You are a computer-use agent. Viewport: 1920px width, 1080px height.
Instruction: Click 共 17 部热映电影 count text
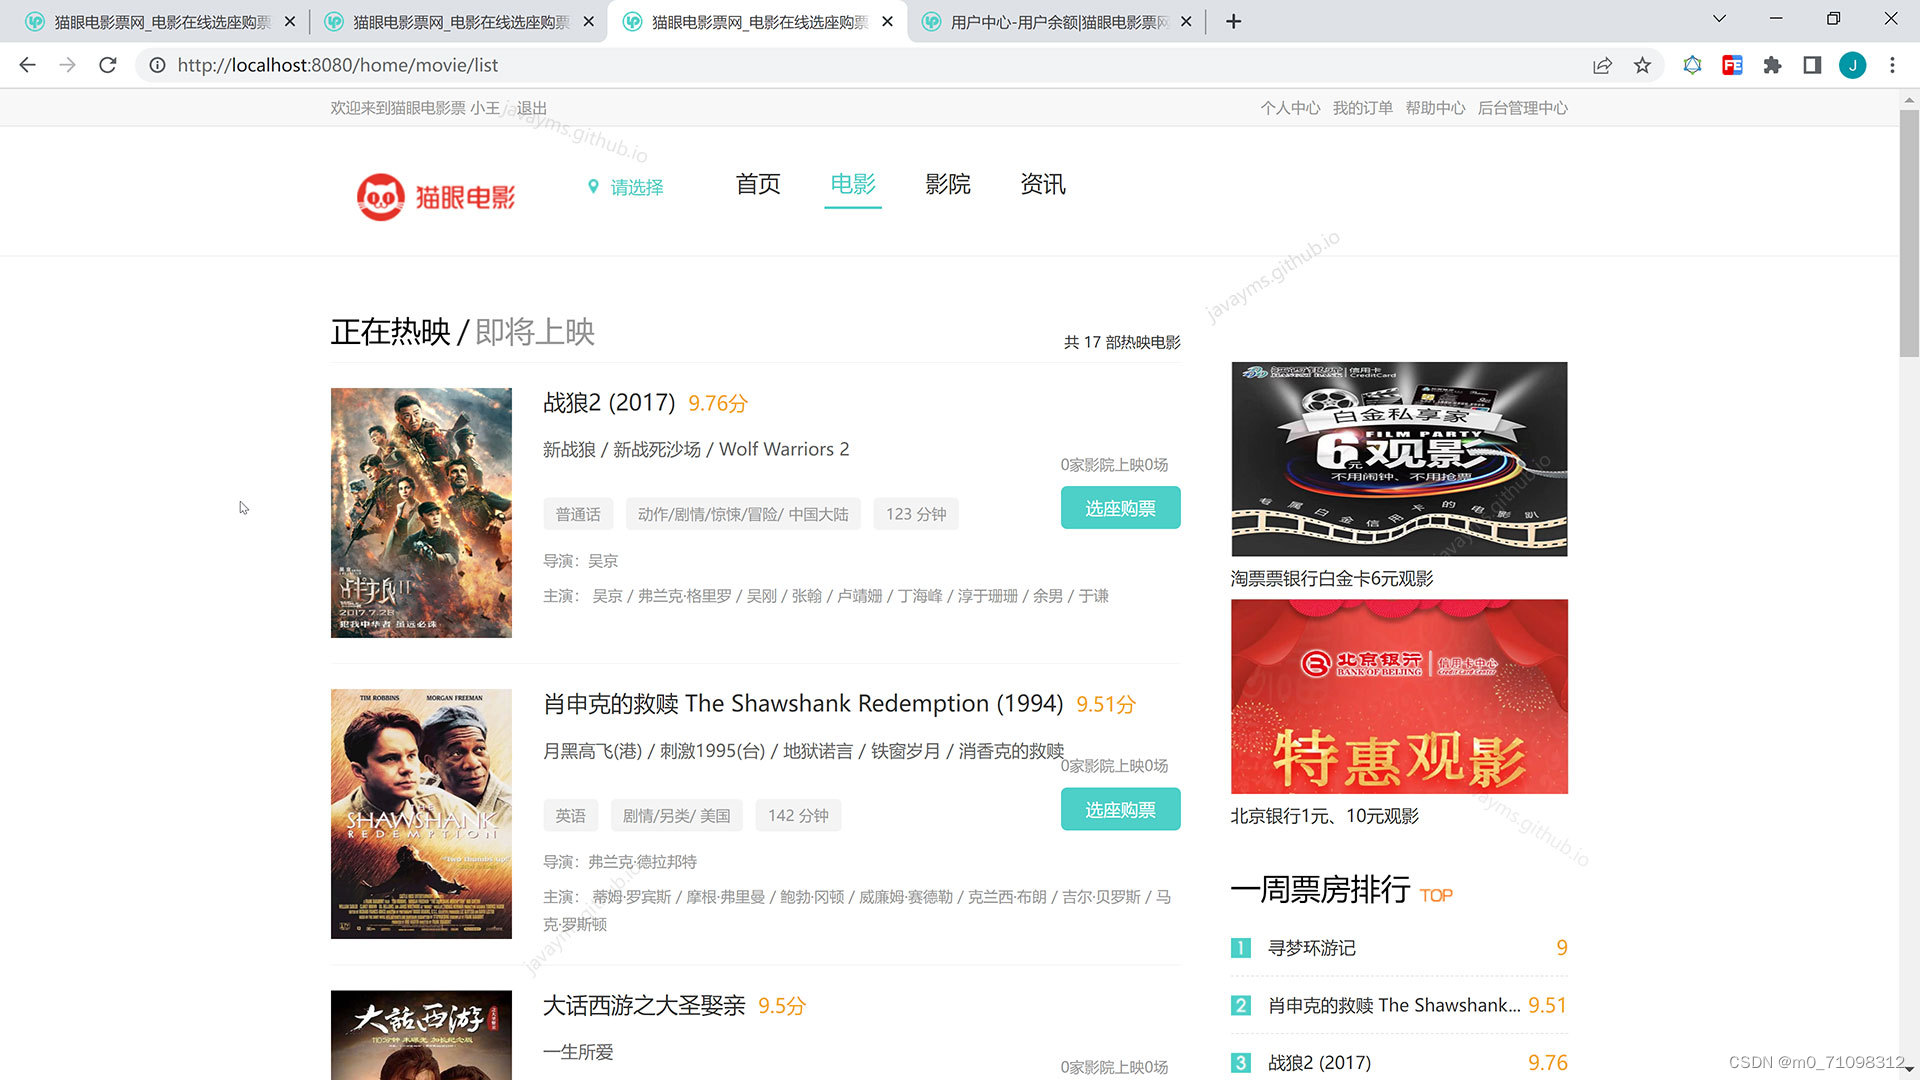pos(1122,342)
